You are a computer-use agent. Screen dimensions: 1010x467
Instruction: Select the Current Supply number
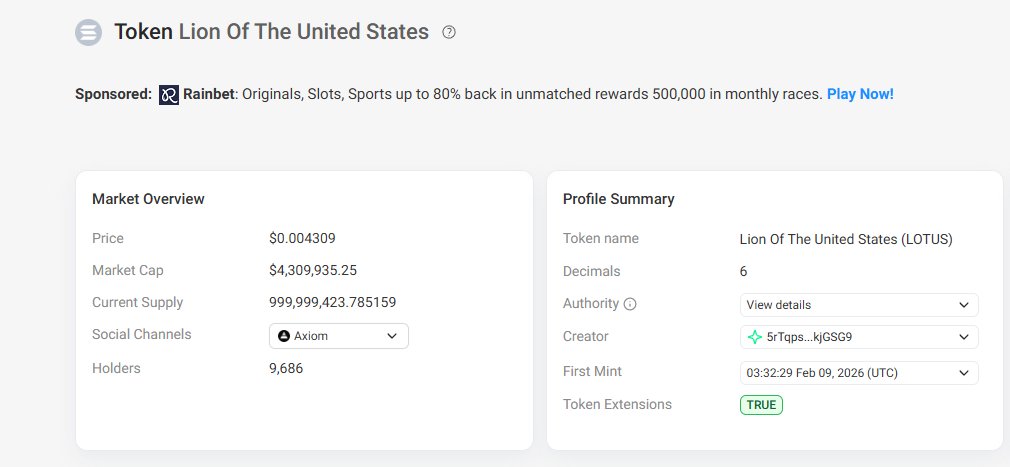(346, 302)
